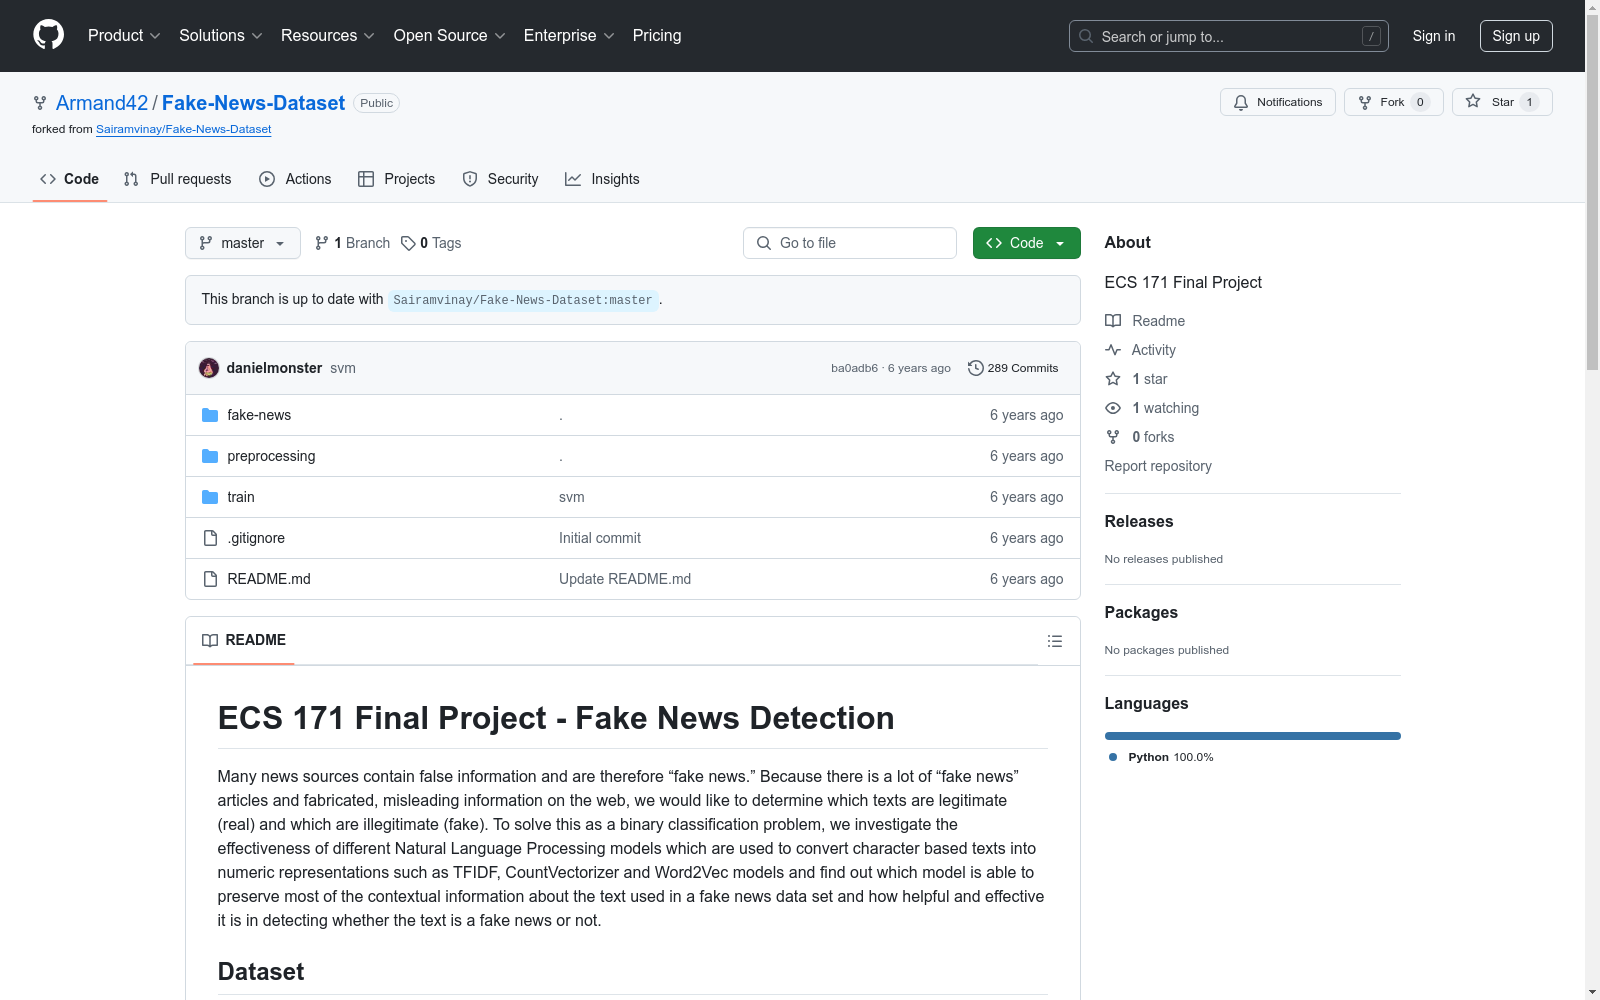Click the magnifier icon in search bar
1600x1000 pixels.
click(1086, 36)
